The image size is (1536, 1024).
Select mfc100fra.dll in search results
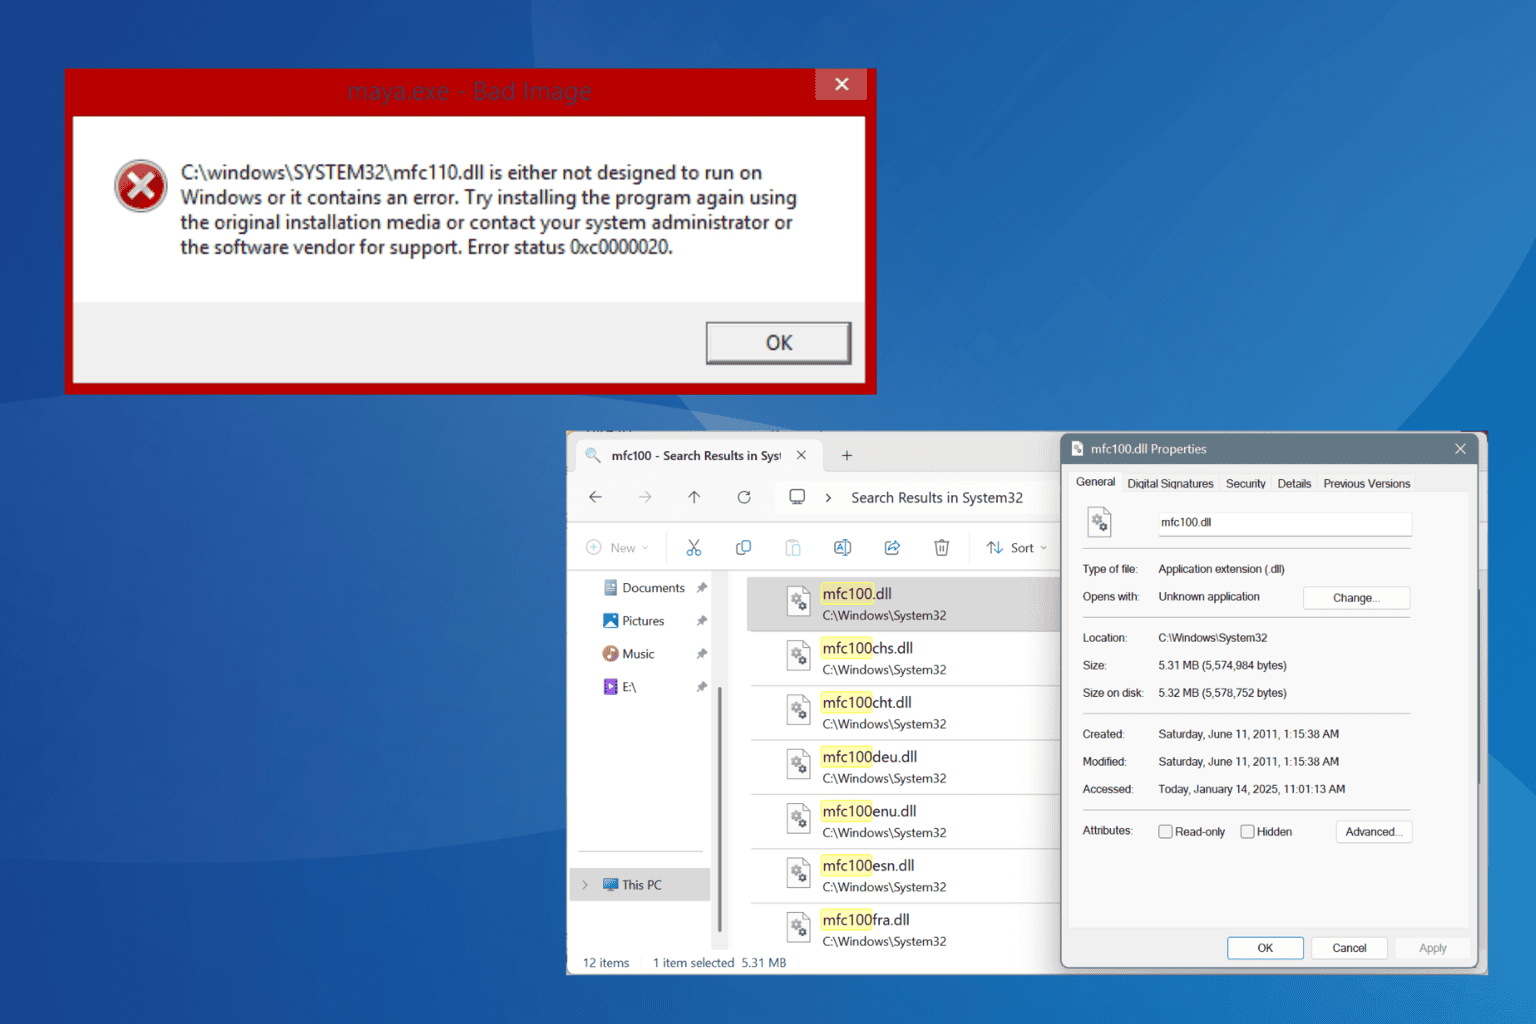pos(903,930)
